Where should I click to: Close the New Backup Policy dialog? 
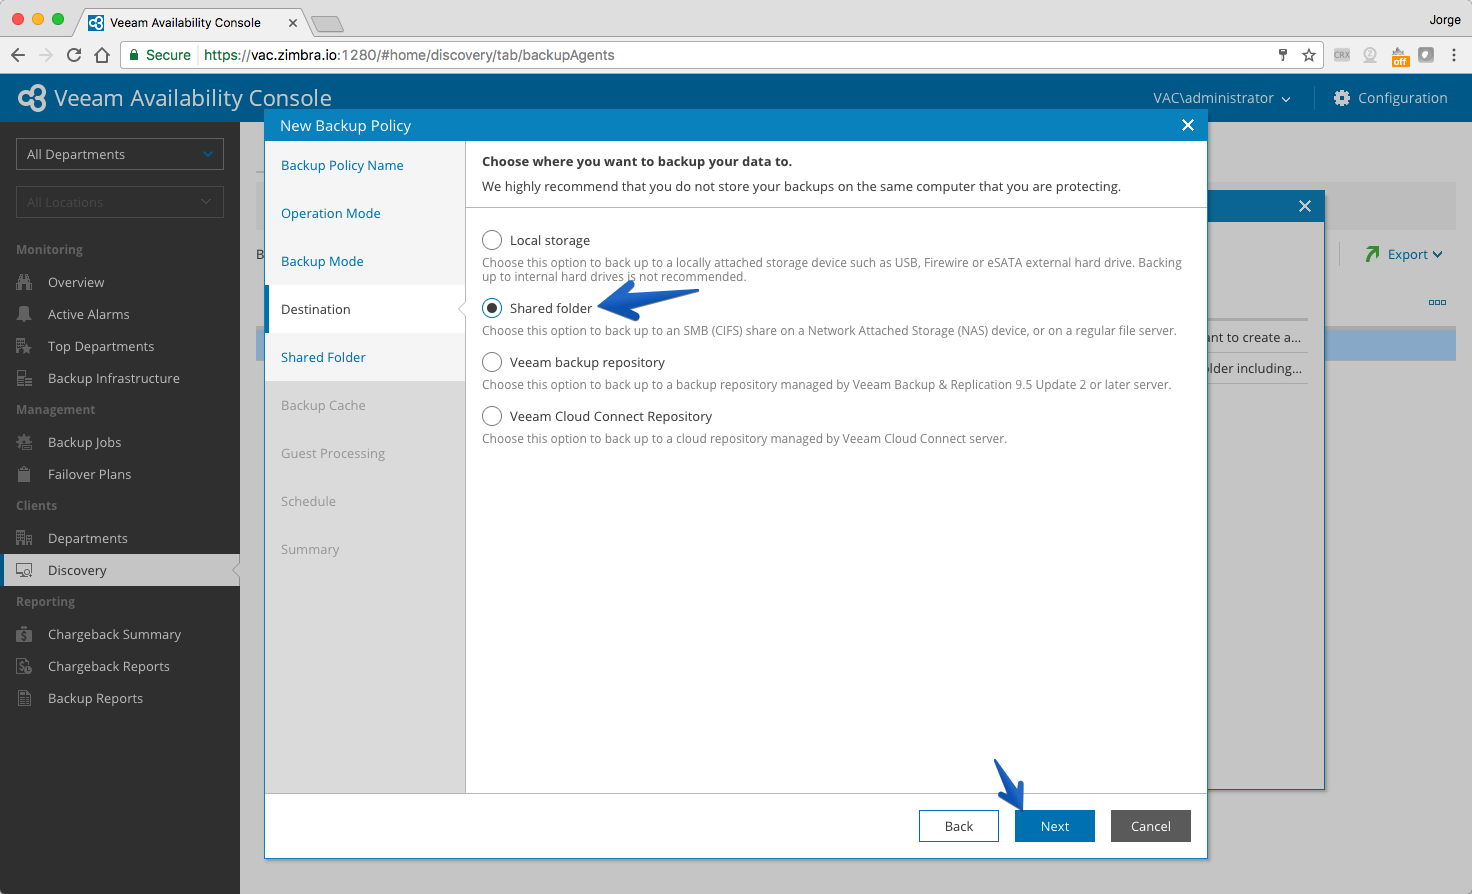coord(1188,125)
